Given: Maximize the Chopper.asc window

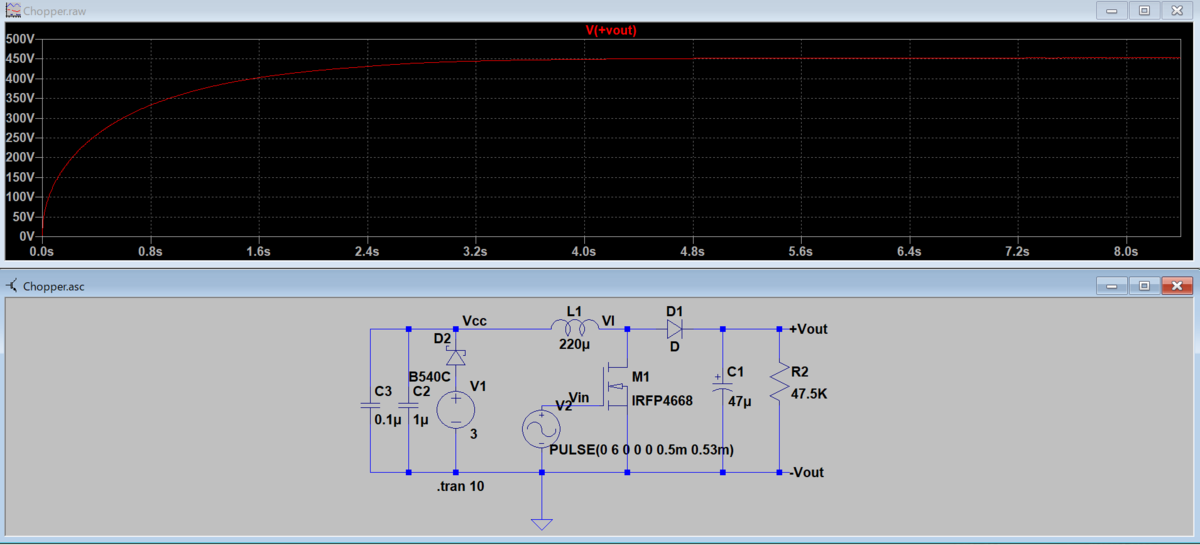Looking at the screenshot, I should point(1144,285).
